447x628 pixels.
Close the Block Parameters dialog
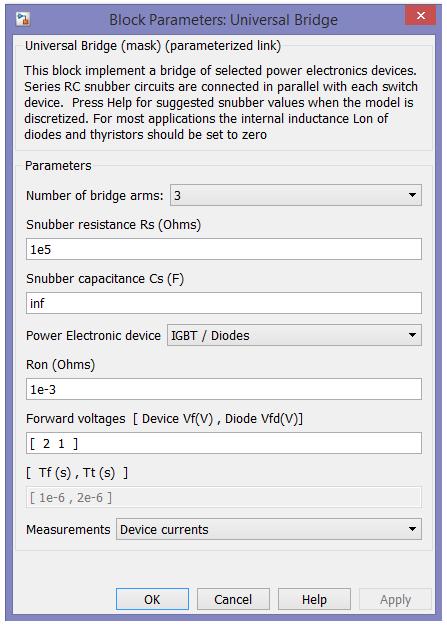(x=421, y=16)
